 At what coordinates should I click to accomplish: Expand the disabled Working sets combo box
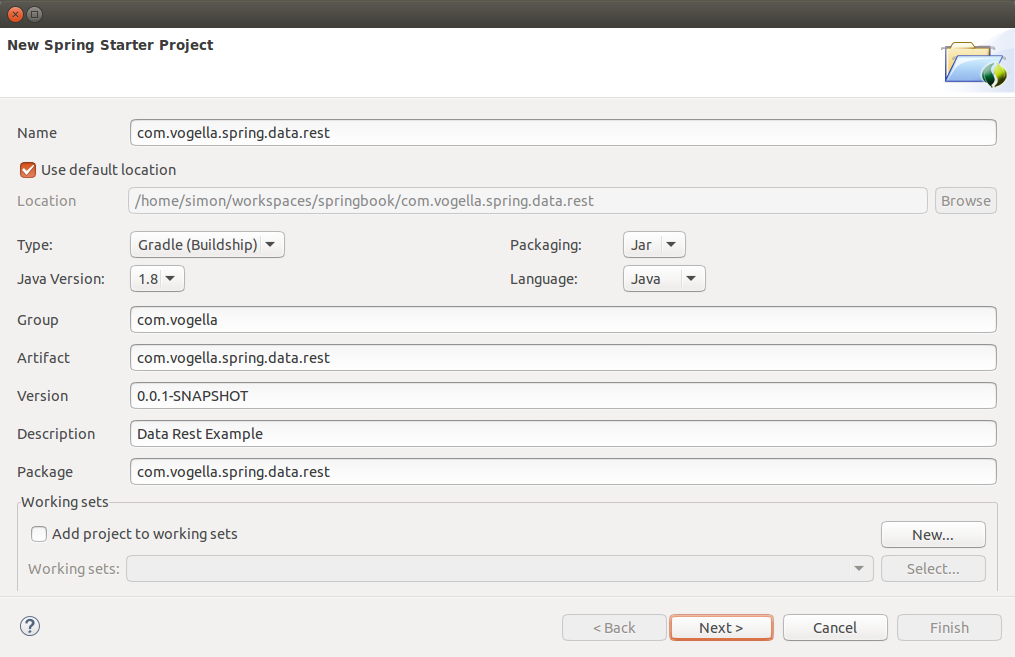(x=500, y=569)
